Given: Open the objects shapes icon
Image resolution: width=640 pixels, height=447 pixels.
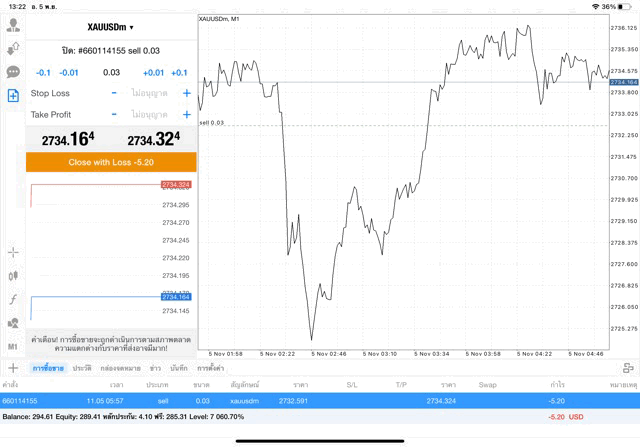Looking at the screenshot, I should 13,323.
